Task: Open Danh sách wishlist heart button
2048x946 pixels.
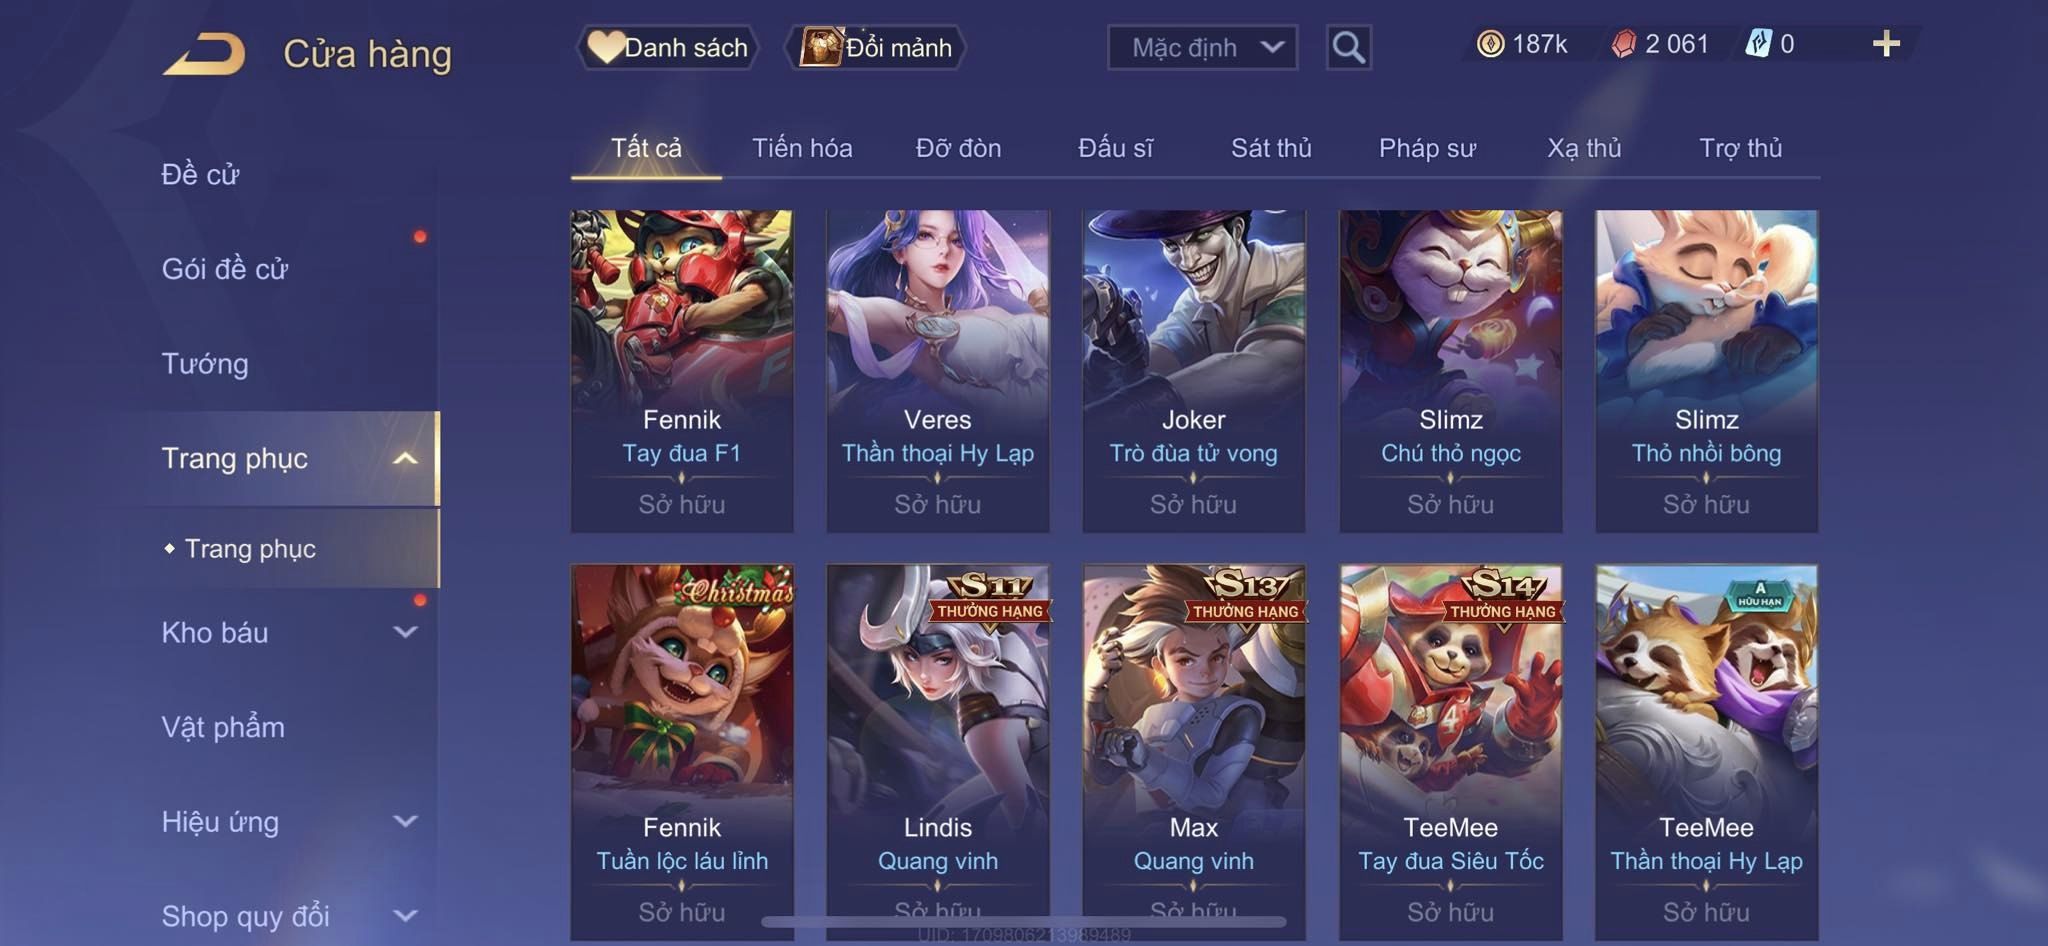Action: coord(667,47)
